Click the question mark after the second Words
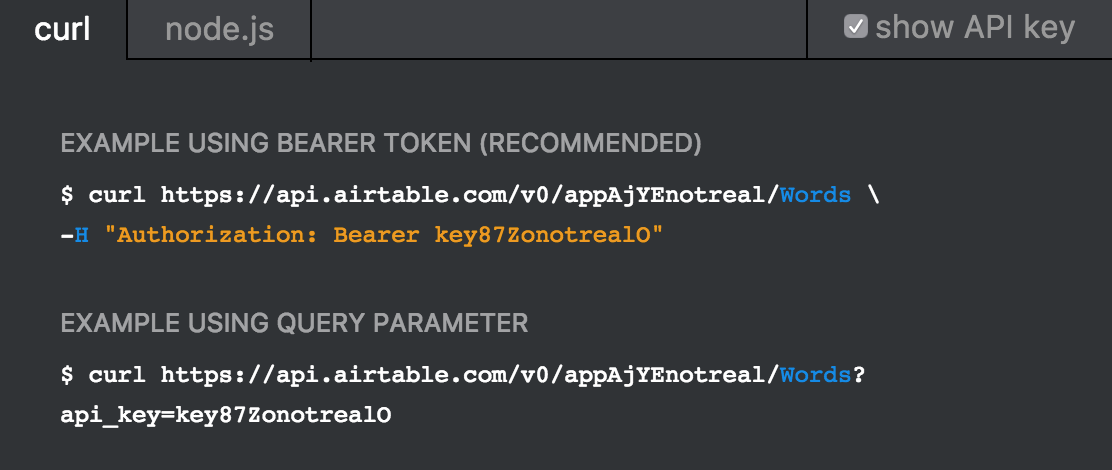 (859, 375)
